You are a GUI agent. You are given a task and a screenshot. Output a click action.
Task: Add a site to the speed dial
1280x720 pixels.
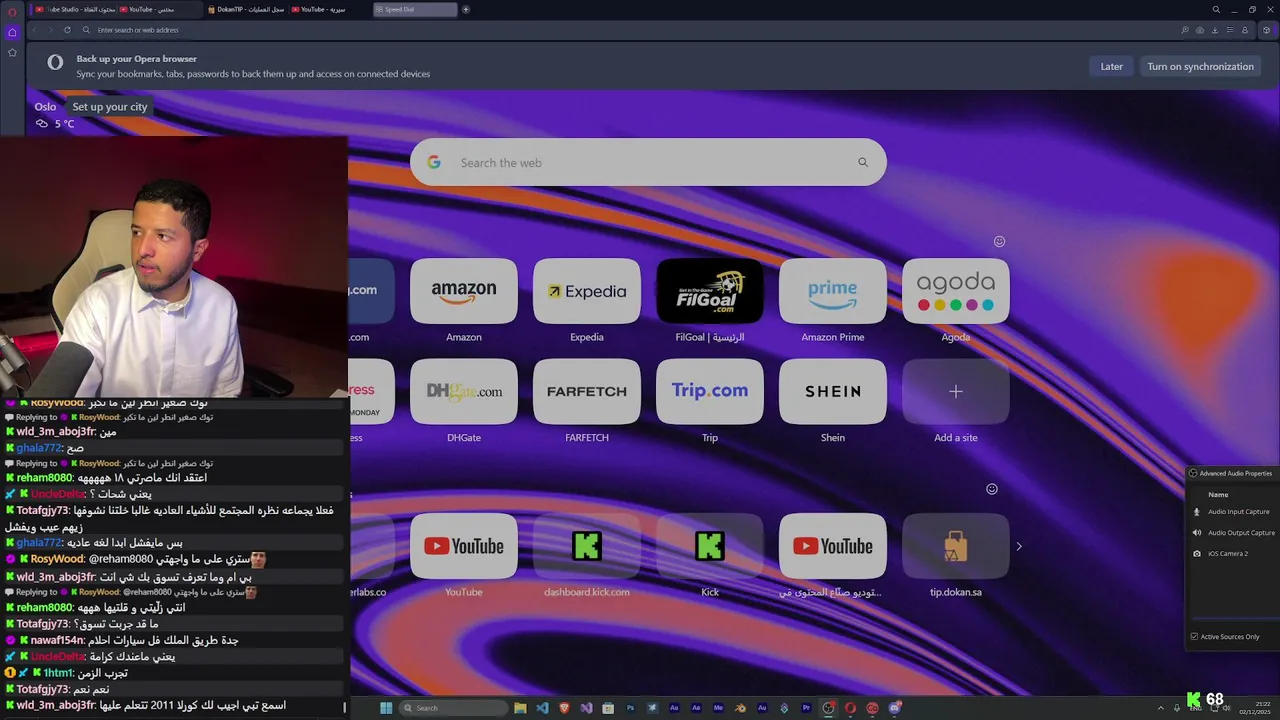[956, 391]
